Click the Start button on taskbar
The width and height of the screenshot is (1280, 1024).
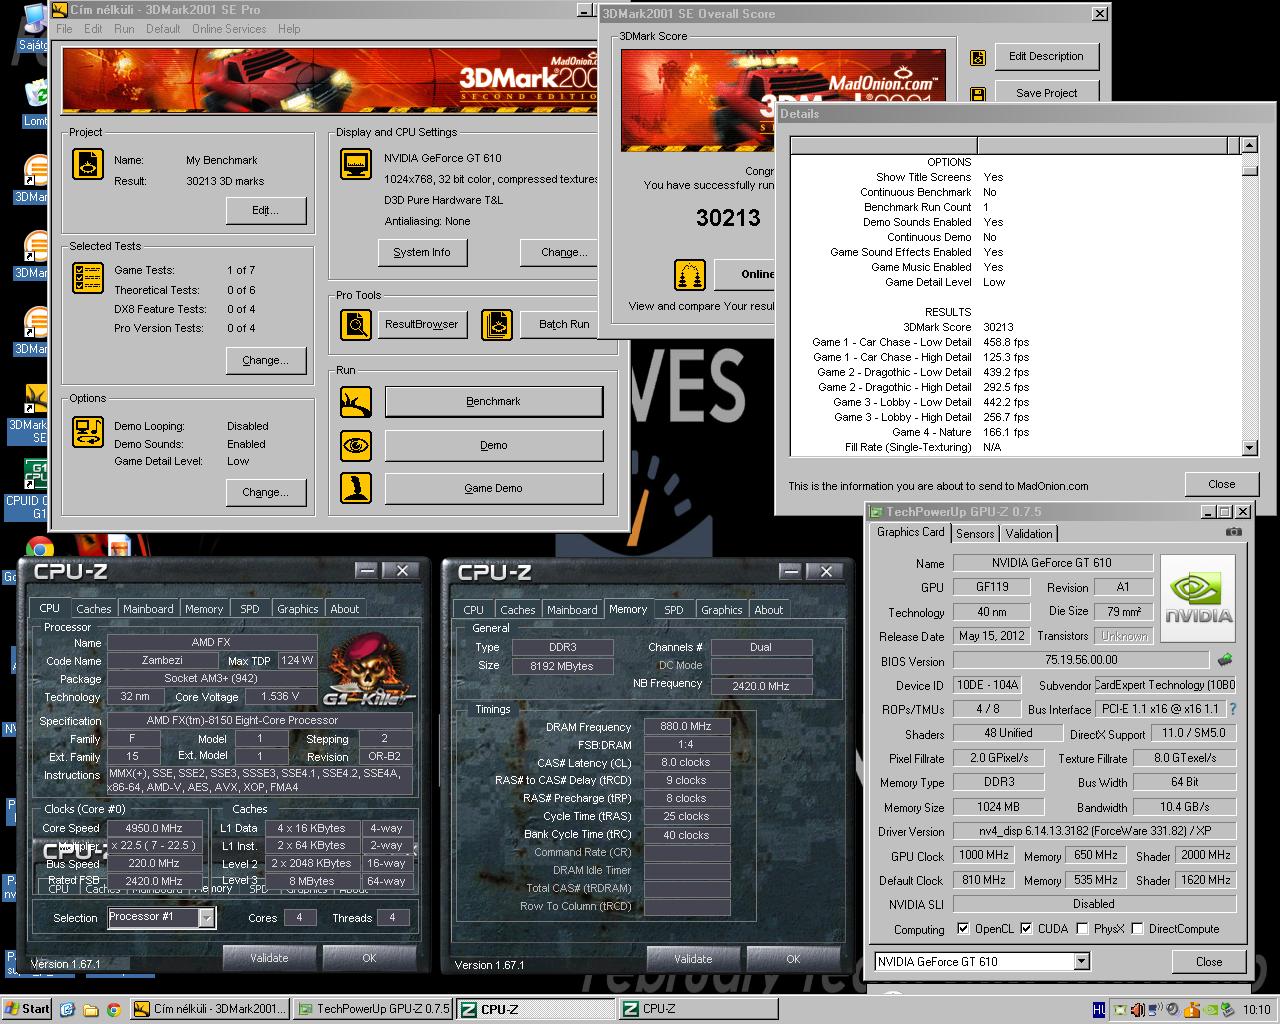(27, 1009)
